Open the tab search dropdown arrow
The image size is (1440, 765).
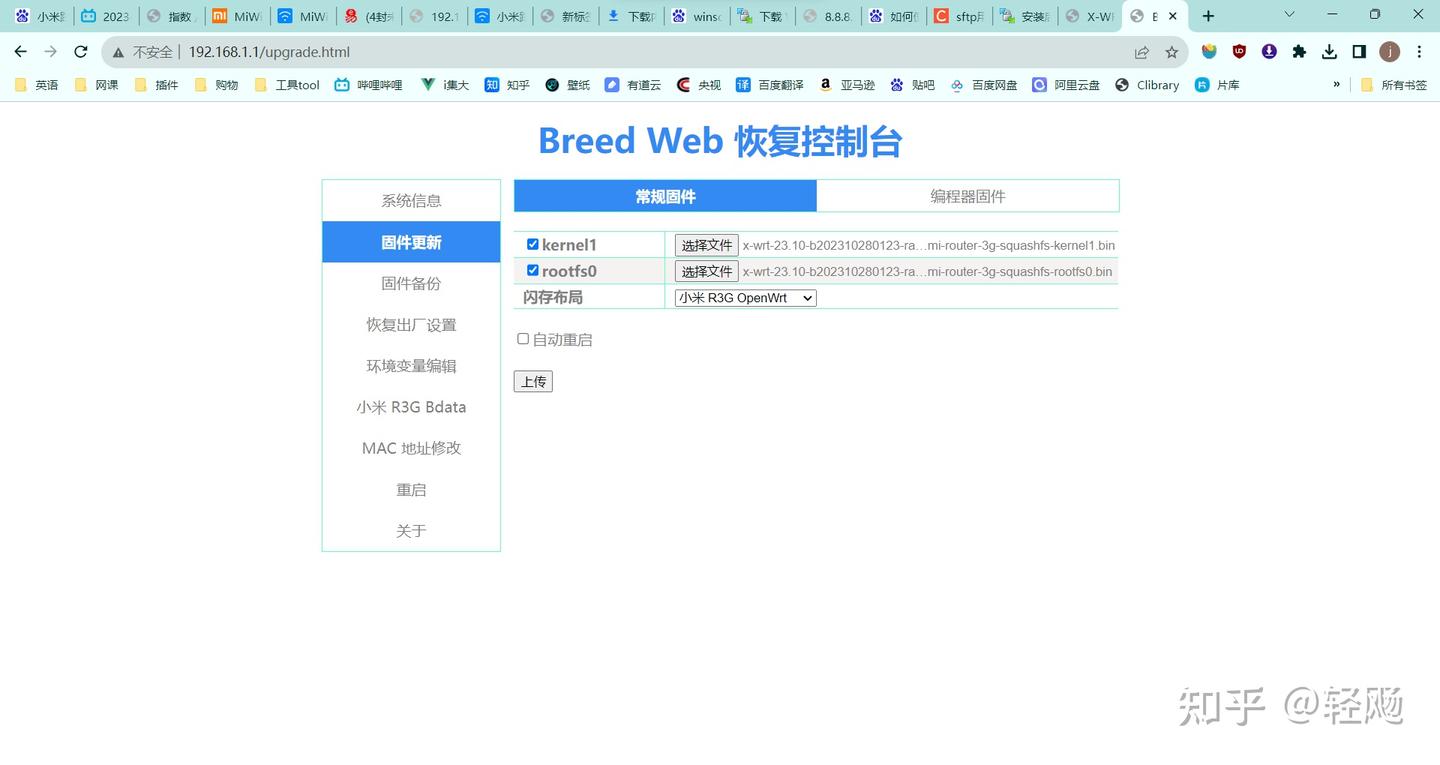click(1290, 15)
